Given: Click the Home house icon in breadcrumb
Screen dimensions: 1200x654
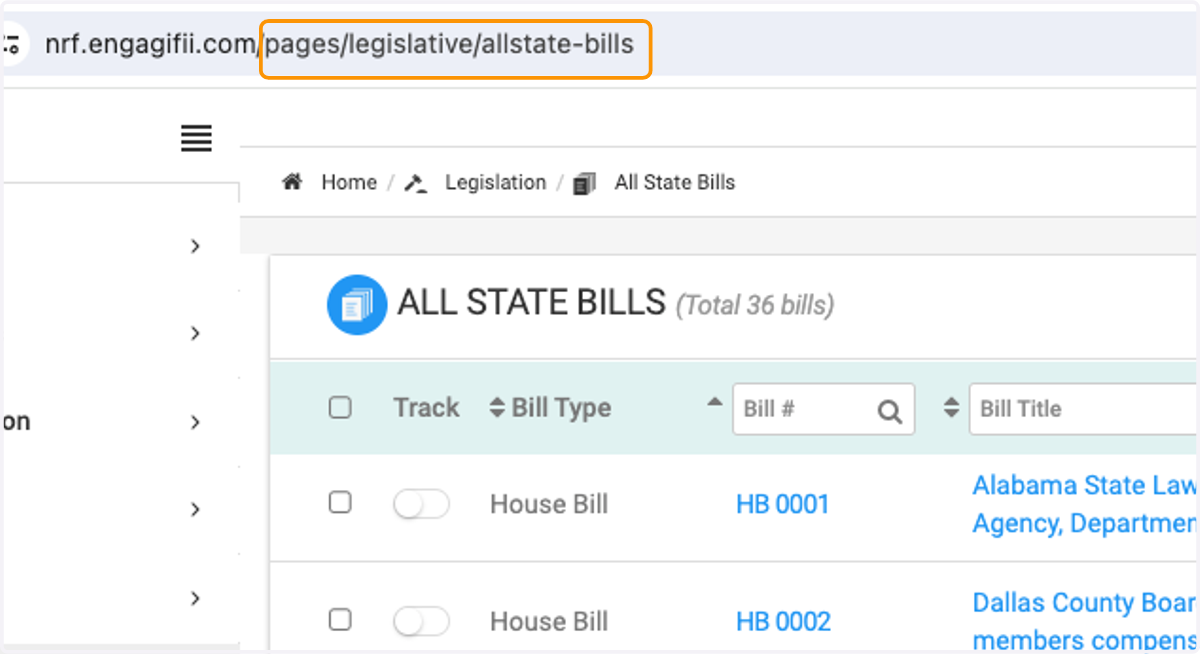Looking at the screenshot, I should (292, 182).
